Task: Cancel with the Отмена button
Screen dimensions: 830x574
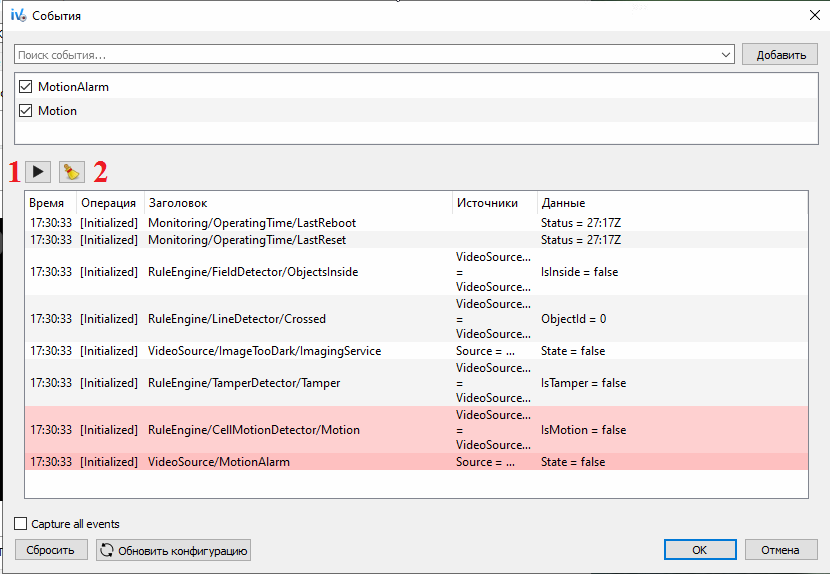Action: [x=780, y=550]
